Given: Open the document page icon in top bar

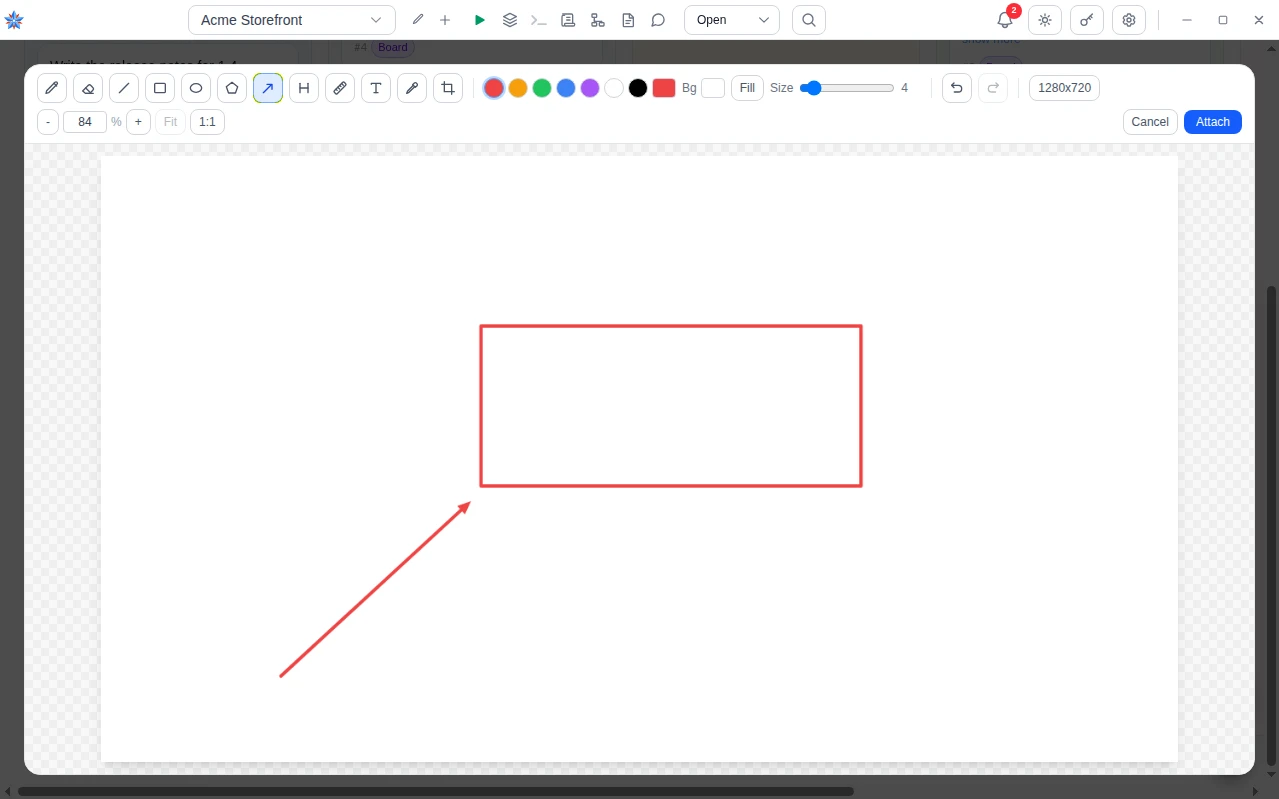Looking at the screenshot, I should [628, 20].
